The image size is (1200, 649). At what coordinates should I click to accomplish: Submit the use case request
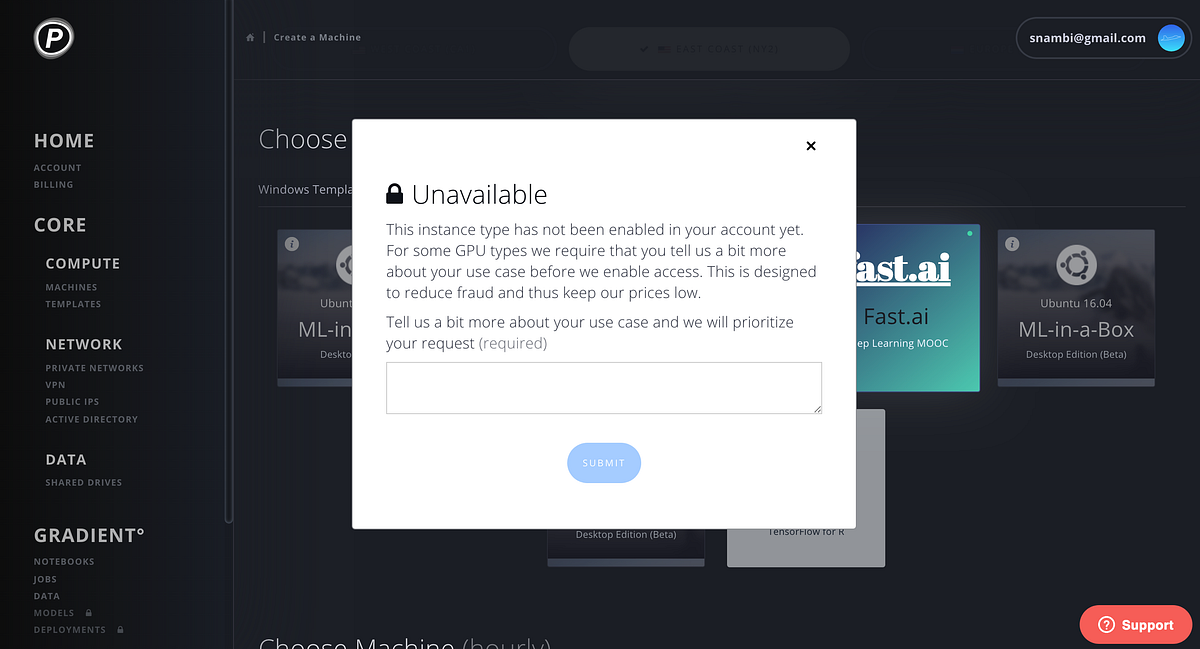[x=604, y=463]
